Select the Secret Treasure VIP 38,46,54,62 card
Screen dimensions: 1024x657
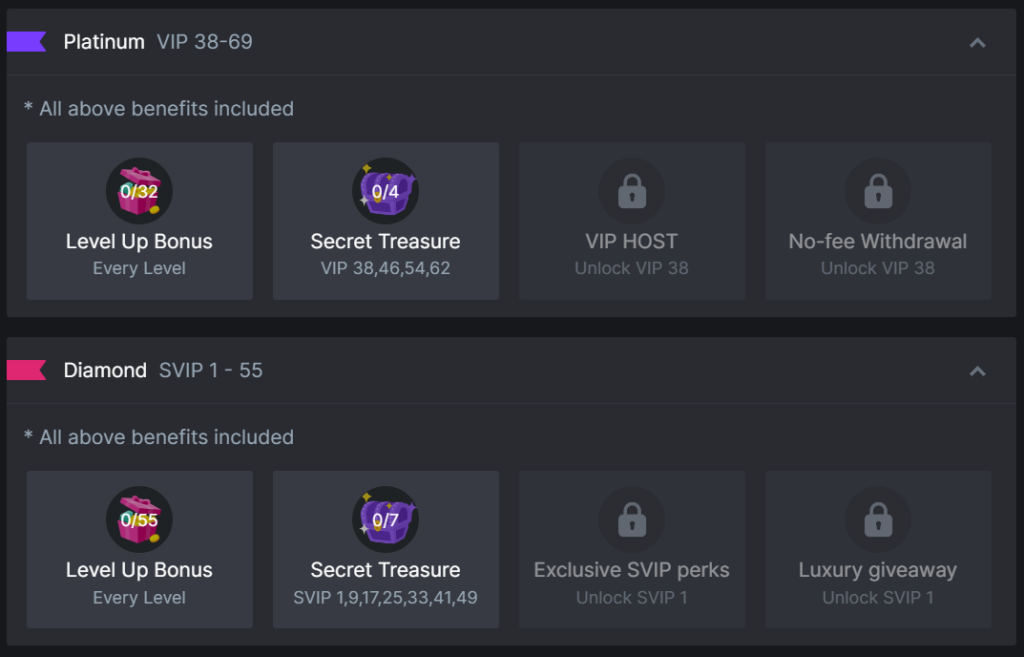pyautogui.click(x=386, y=221)
